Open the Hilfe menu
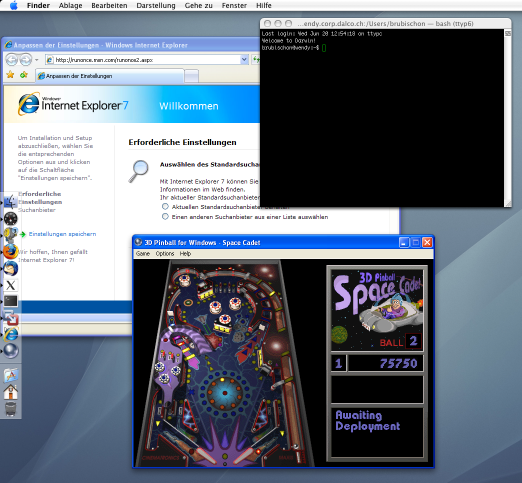 point(264,5)
